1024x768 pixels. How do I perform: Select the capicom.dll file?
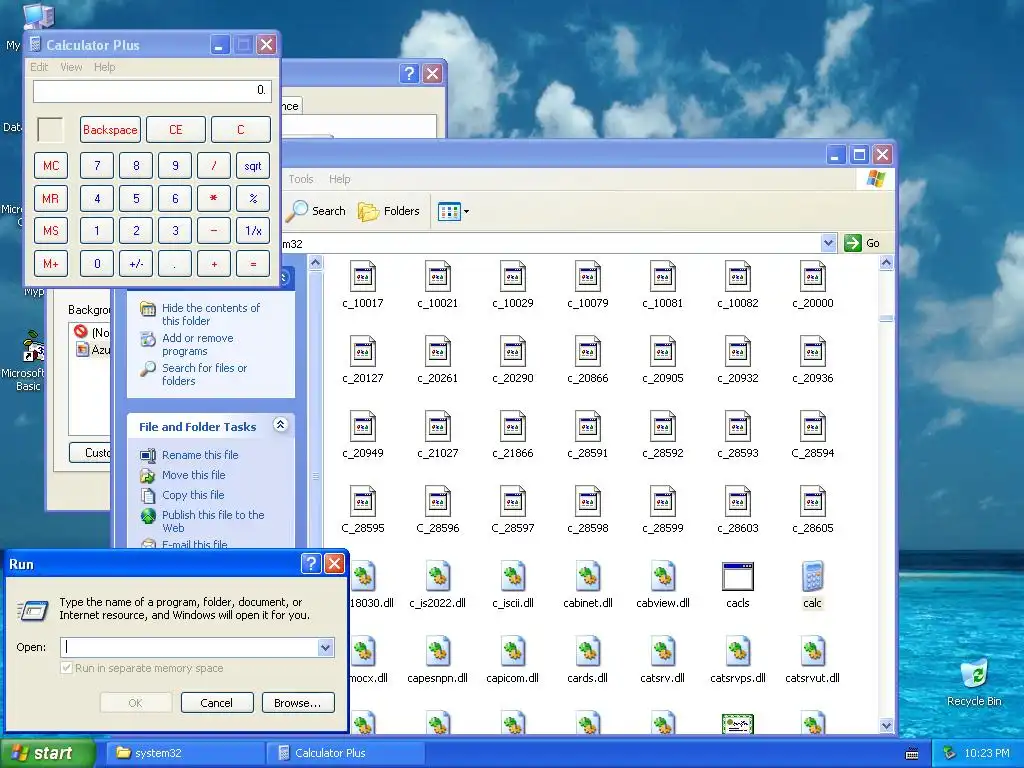click(x=513, y=660)
